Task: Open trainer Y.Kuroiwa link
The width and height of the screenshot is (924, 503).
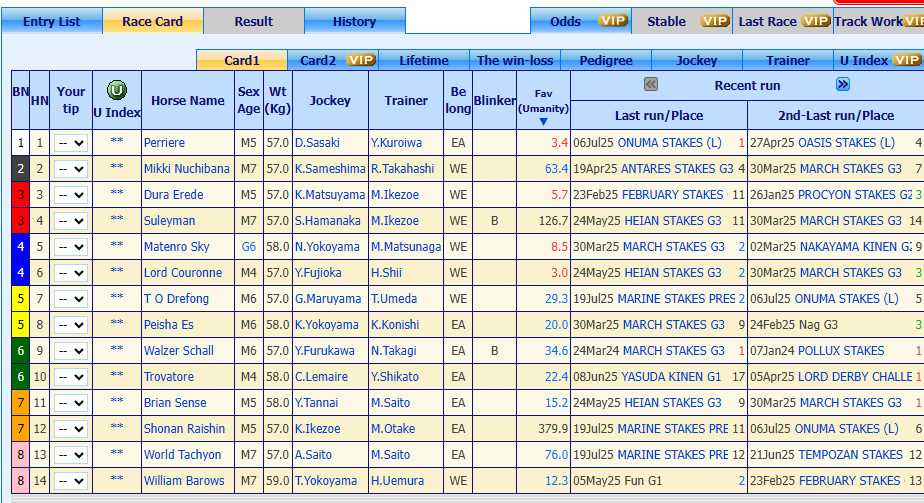Action: [x=397, y=143]
